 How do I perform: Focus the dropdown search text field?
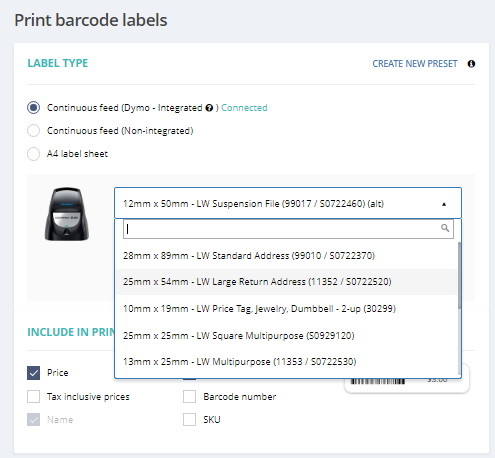(288, 229)
